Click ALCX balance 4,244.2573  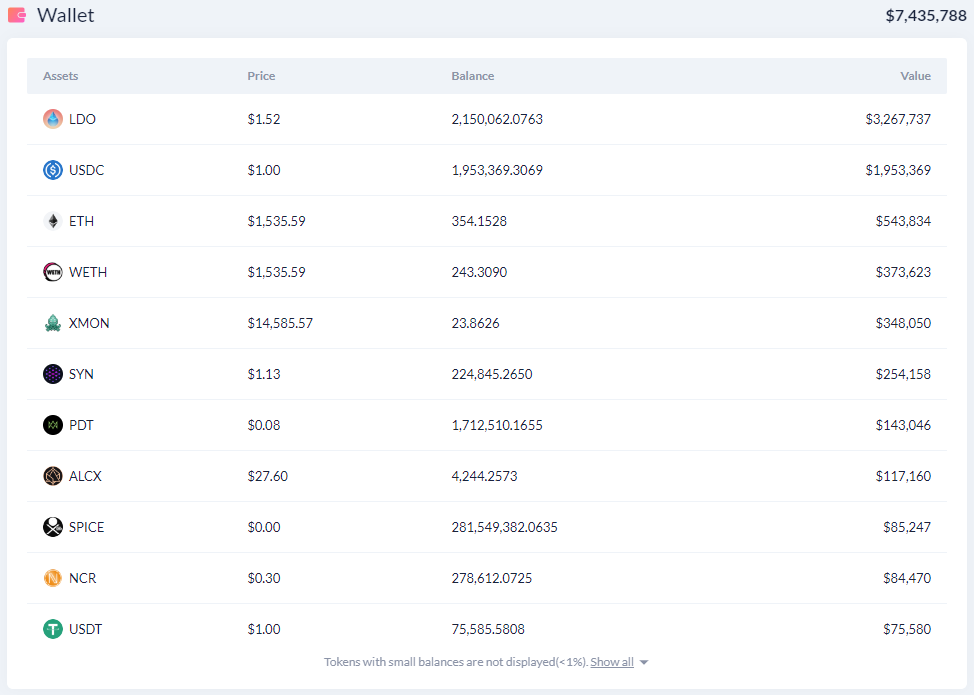click(485, 476)
